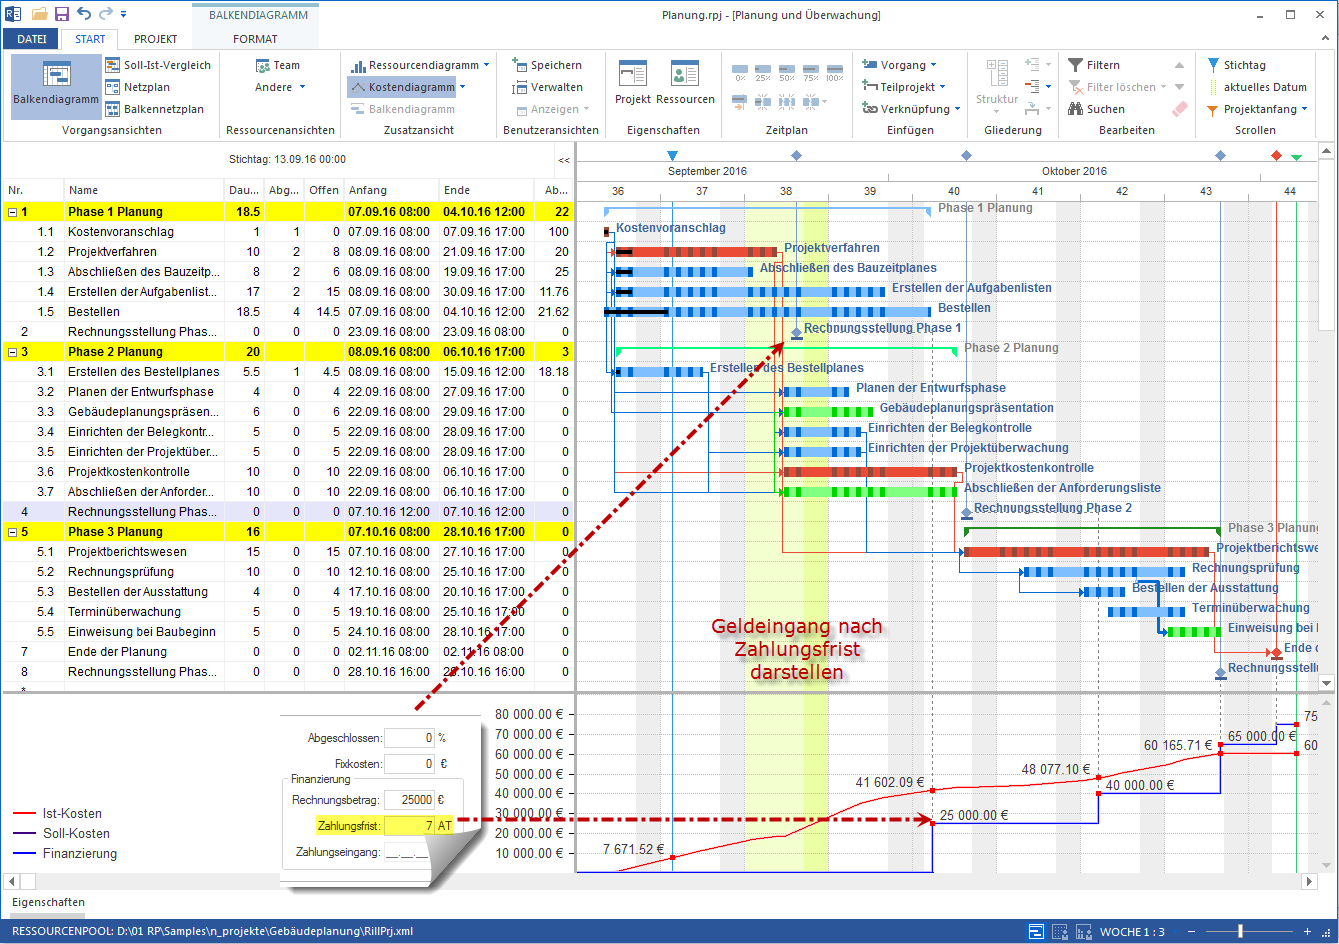Open Kostendiagramm dropdown arrow
Viewport: 1339px width, 944px height.
coord(463,87)
